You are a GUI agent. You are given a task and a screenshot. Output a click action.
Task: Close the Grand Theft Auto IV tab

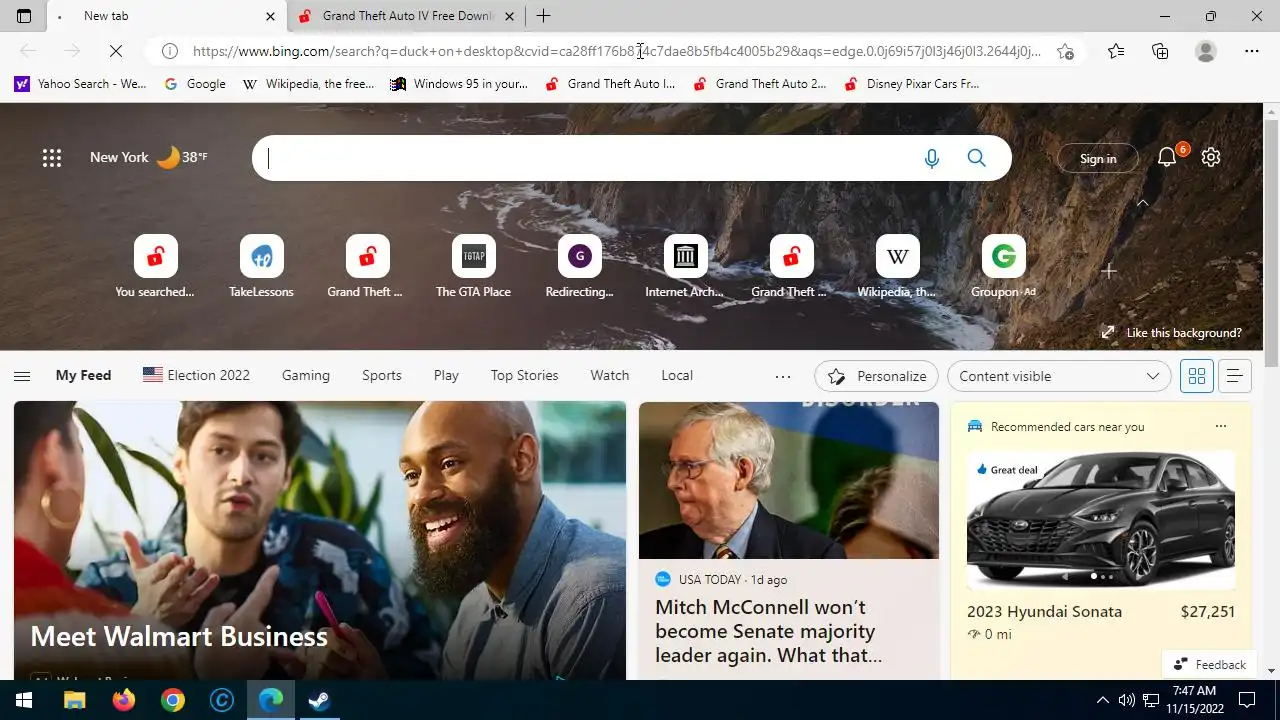tap(509, 16)
